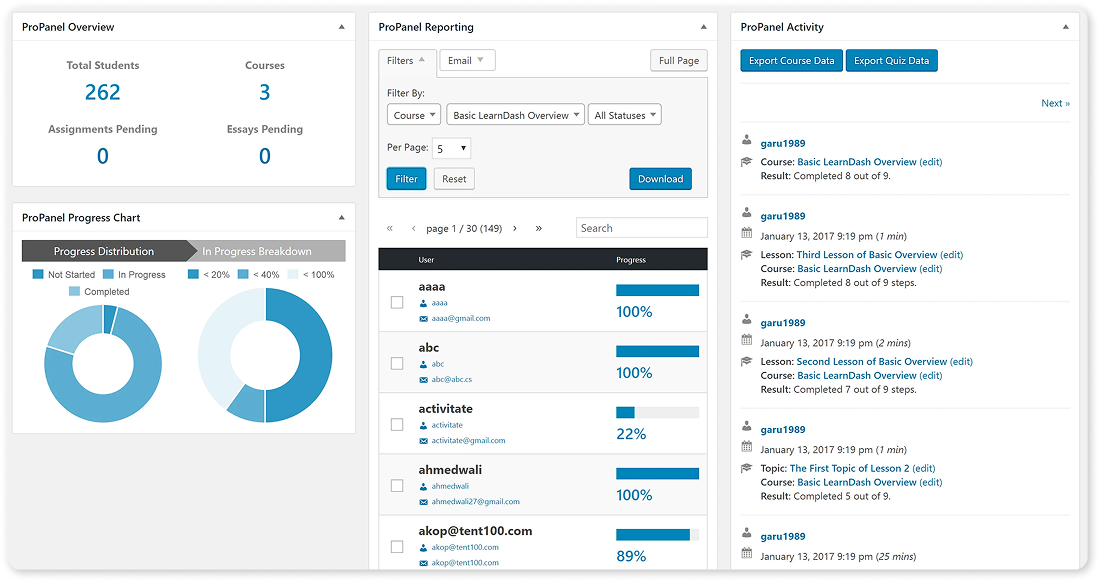Toggle the In Progress legend swatch
This screenshot has width=1100, height=583.
click(108, 274)
